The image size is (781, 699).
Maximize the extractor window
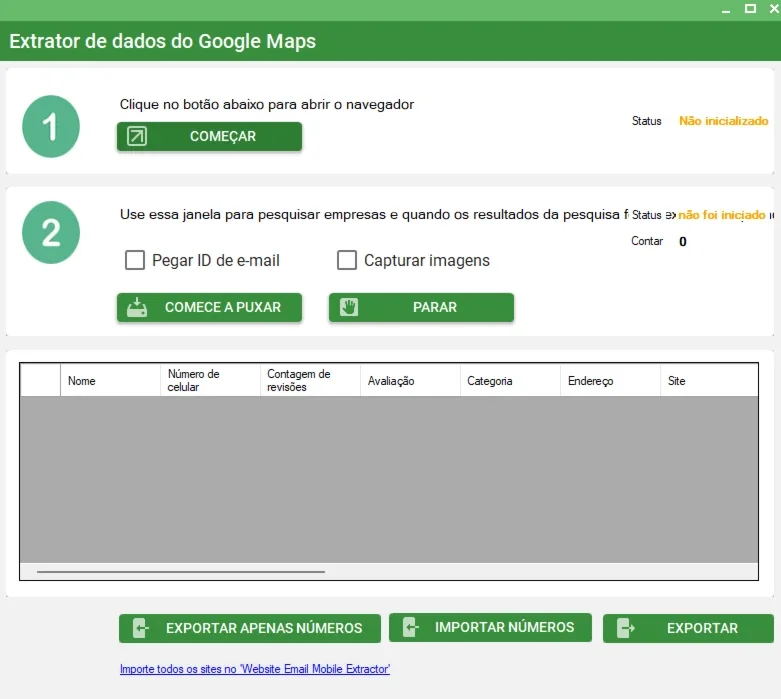[750, 8]
